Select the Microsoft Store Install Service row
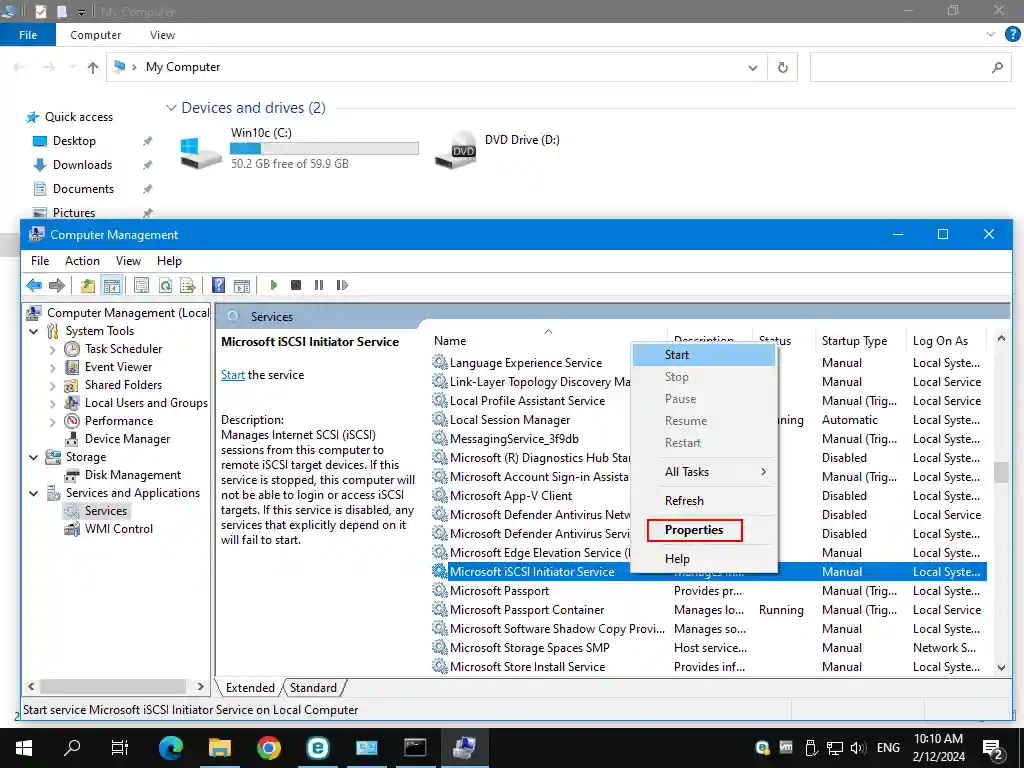Viewport: 1024px width, 768px height. coord(709,667)
